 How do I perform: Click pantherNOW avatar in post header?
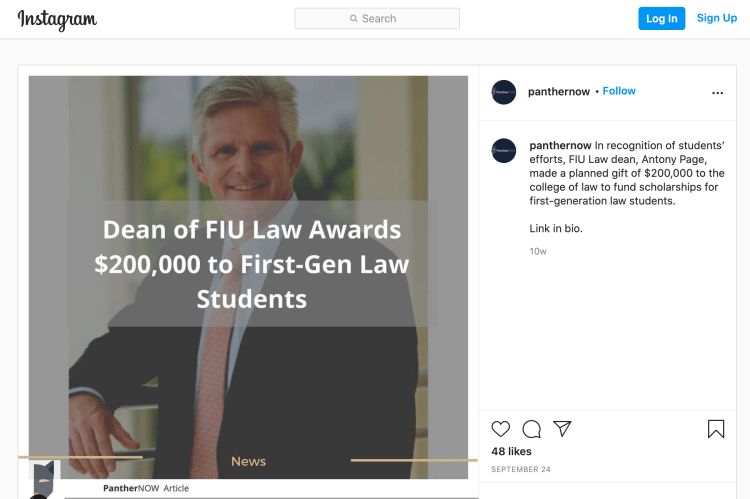click(504, 92)
